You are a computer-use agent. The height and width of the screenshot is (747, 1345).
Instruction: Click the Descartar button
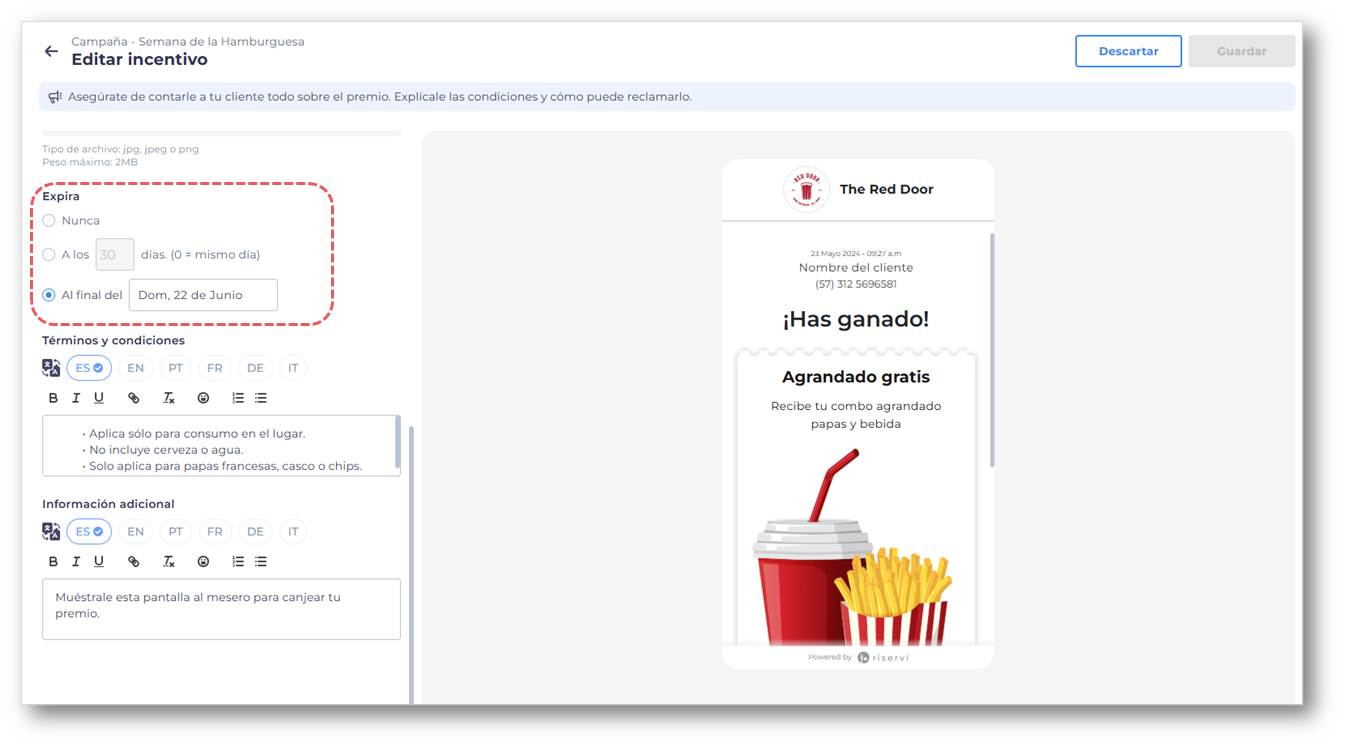pos(1128,51)
